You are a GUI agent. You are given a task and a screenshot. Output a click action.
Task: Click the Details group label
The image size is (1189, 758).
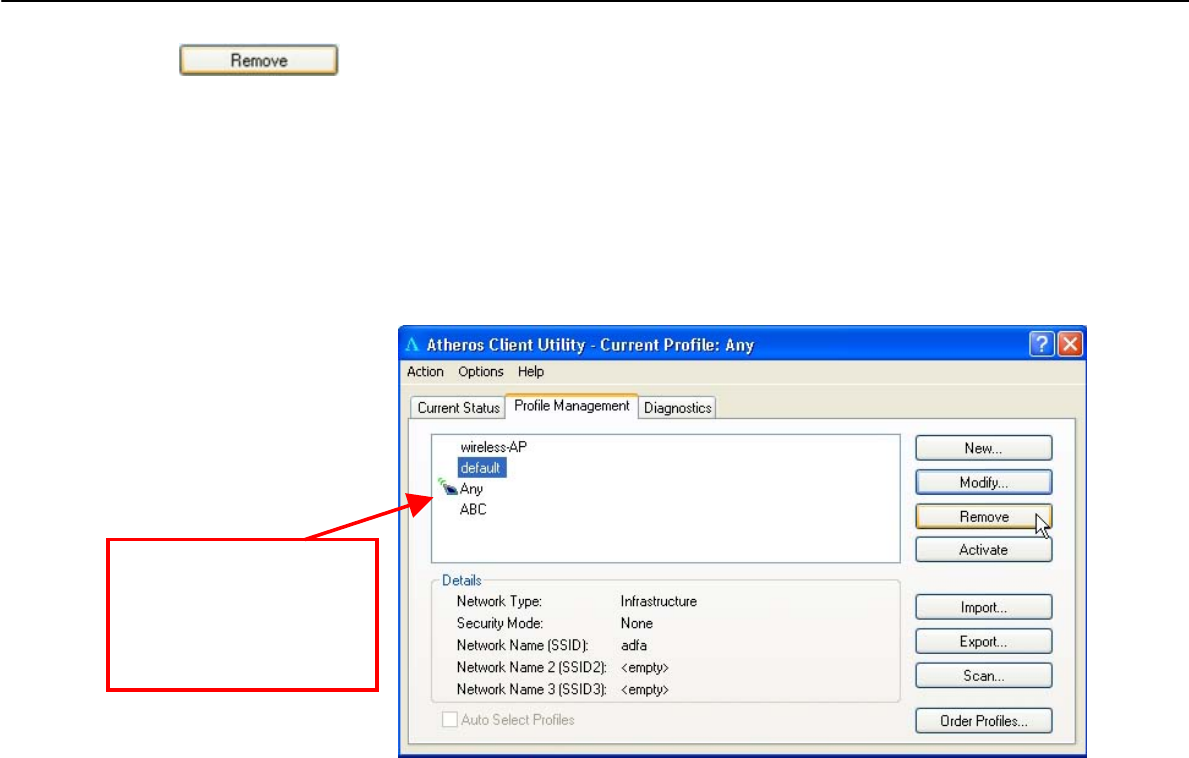(461, 580)
